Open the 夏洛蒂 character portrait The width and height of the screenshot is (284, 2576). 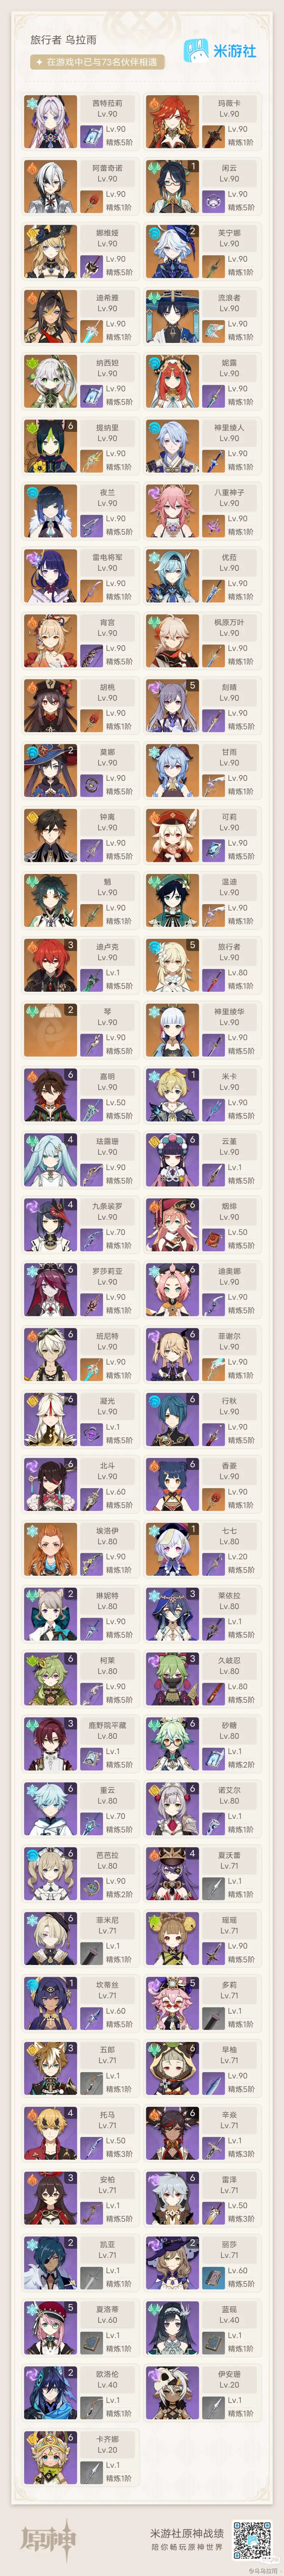pyautogui.click(x=50, y=2328)
